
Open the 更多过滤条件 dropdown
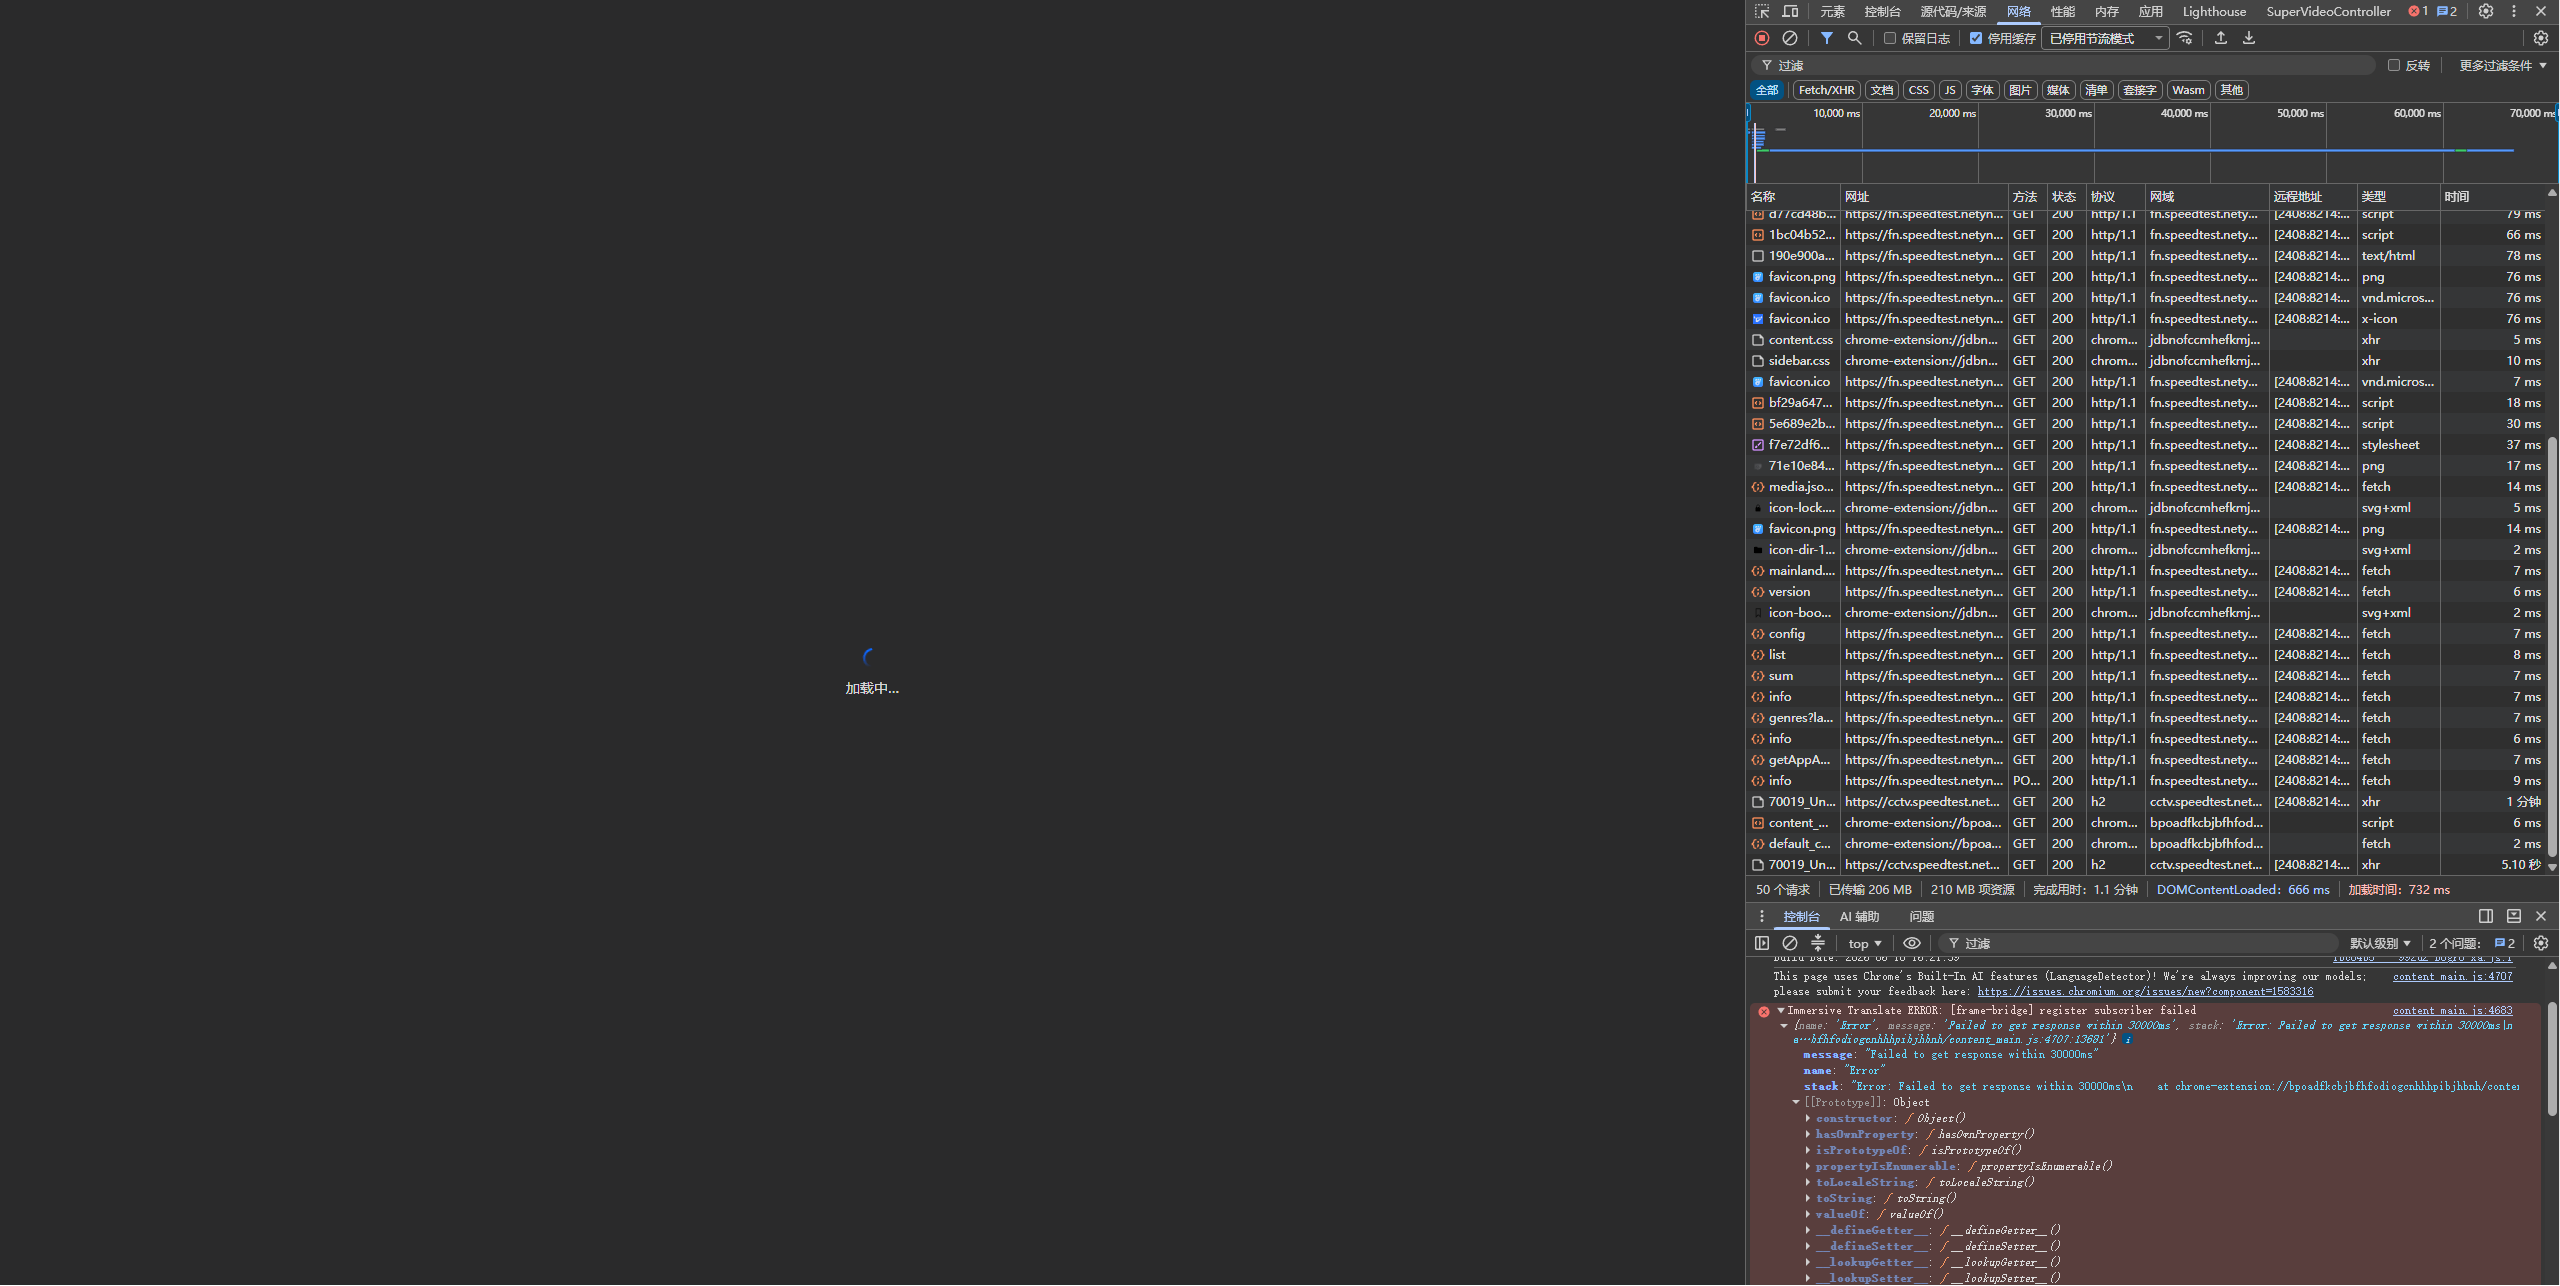(2502, 65)
